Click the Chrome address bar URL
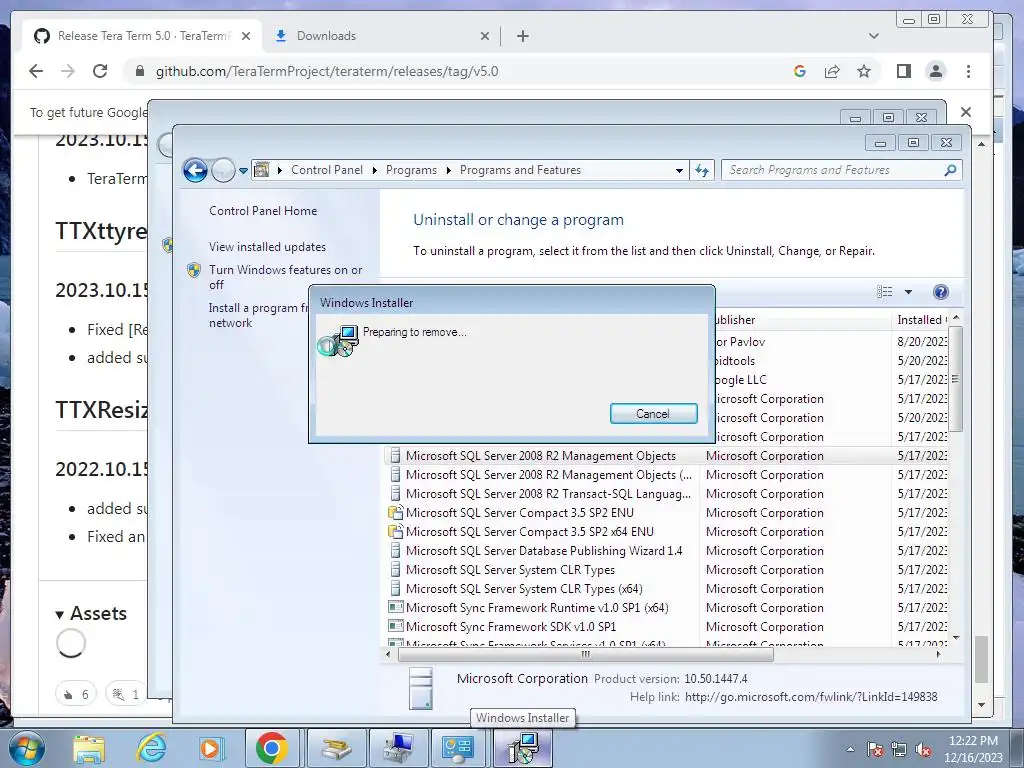This screenshot has width=1024, height=768. [x=327, y=71]
